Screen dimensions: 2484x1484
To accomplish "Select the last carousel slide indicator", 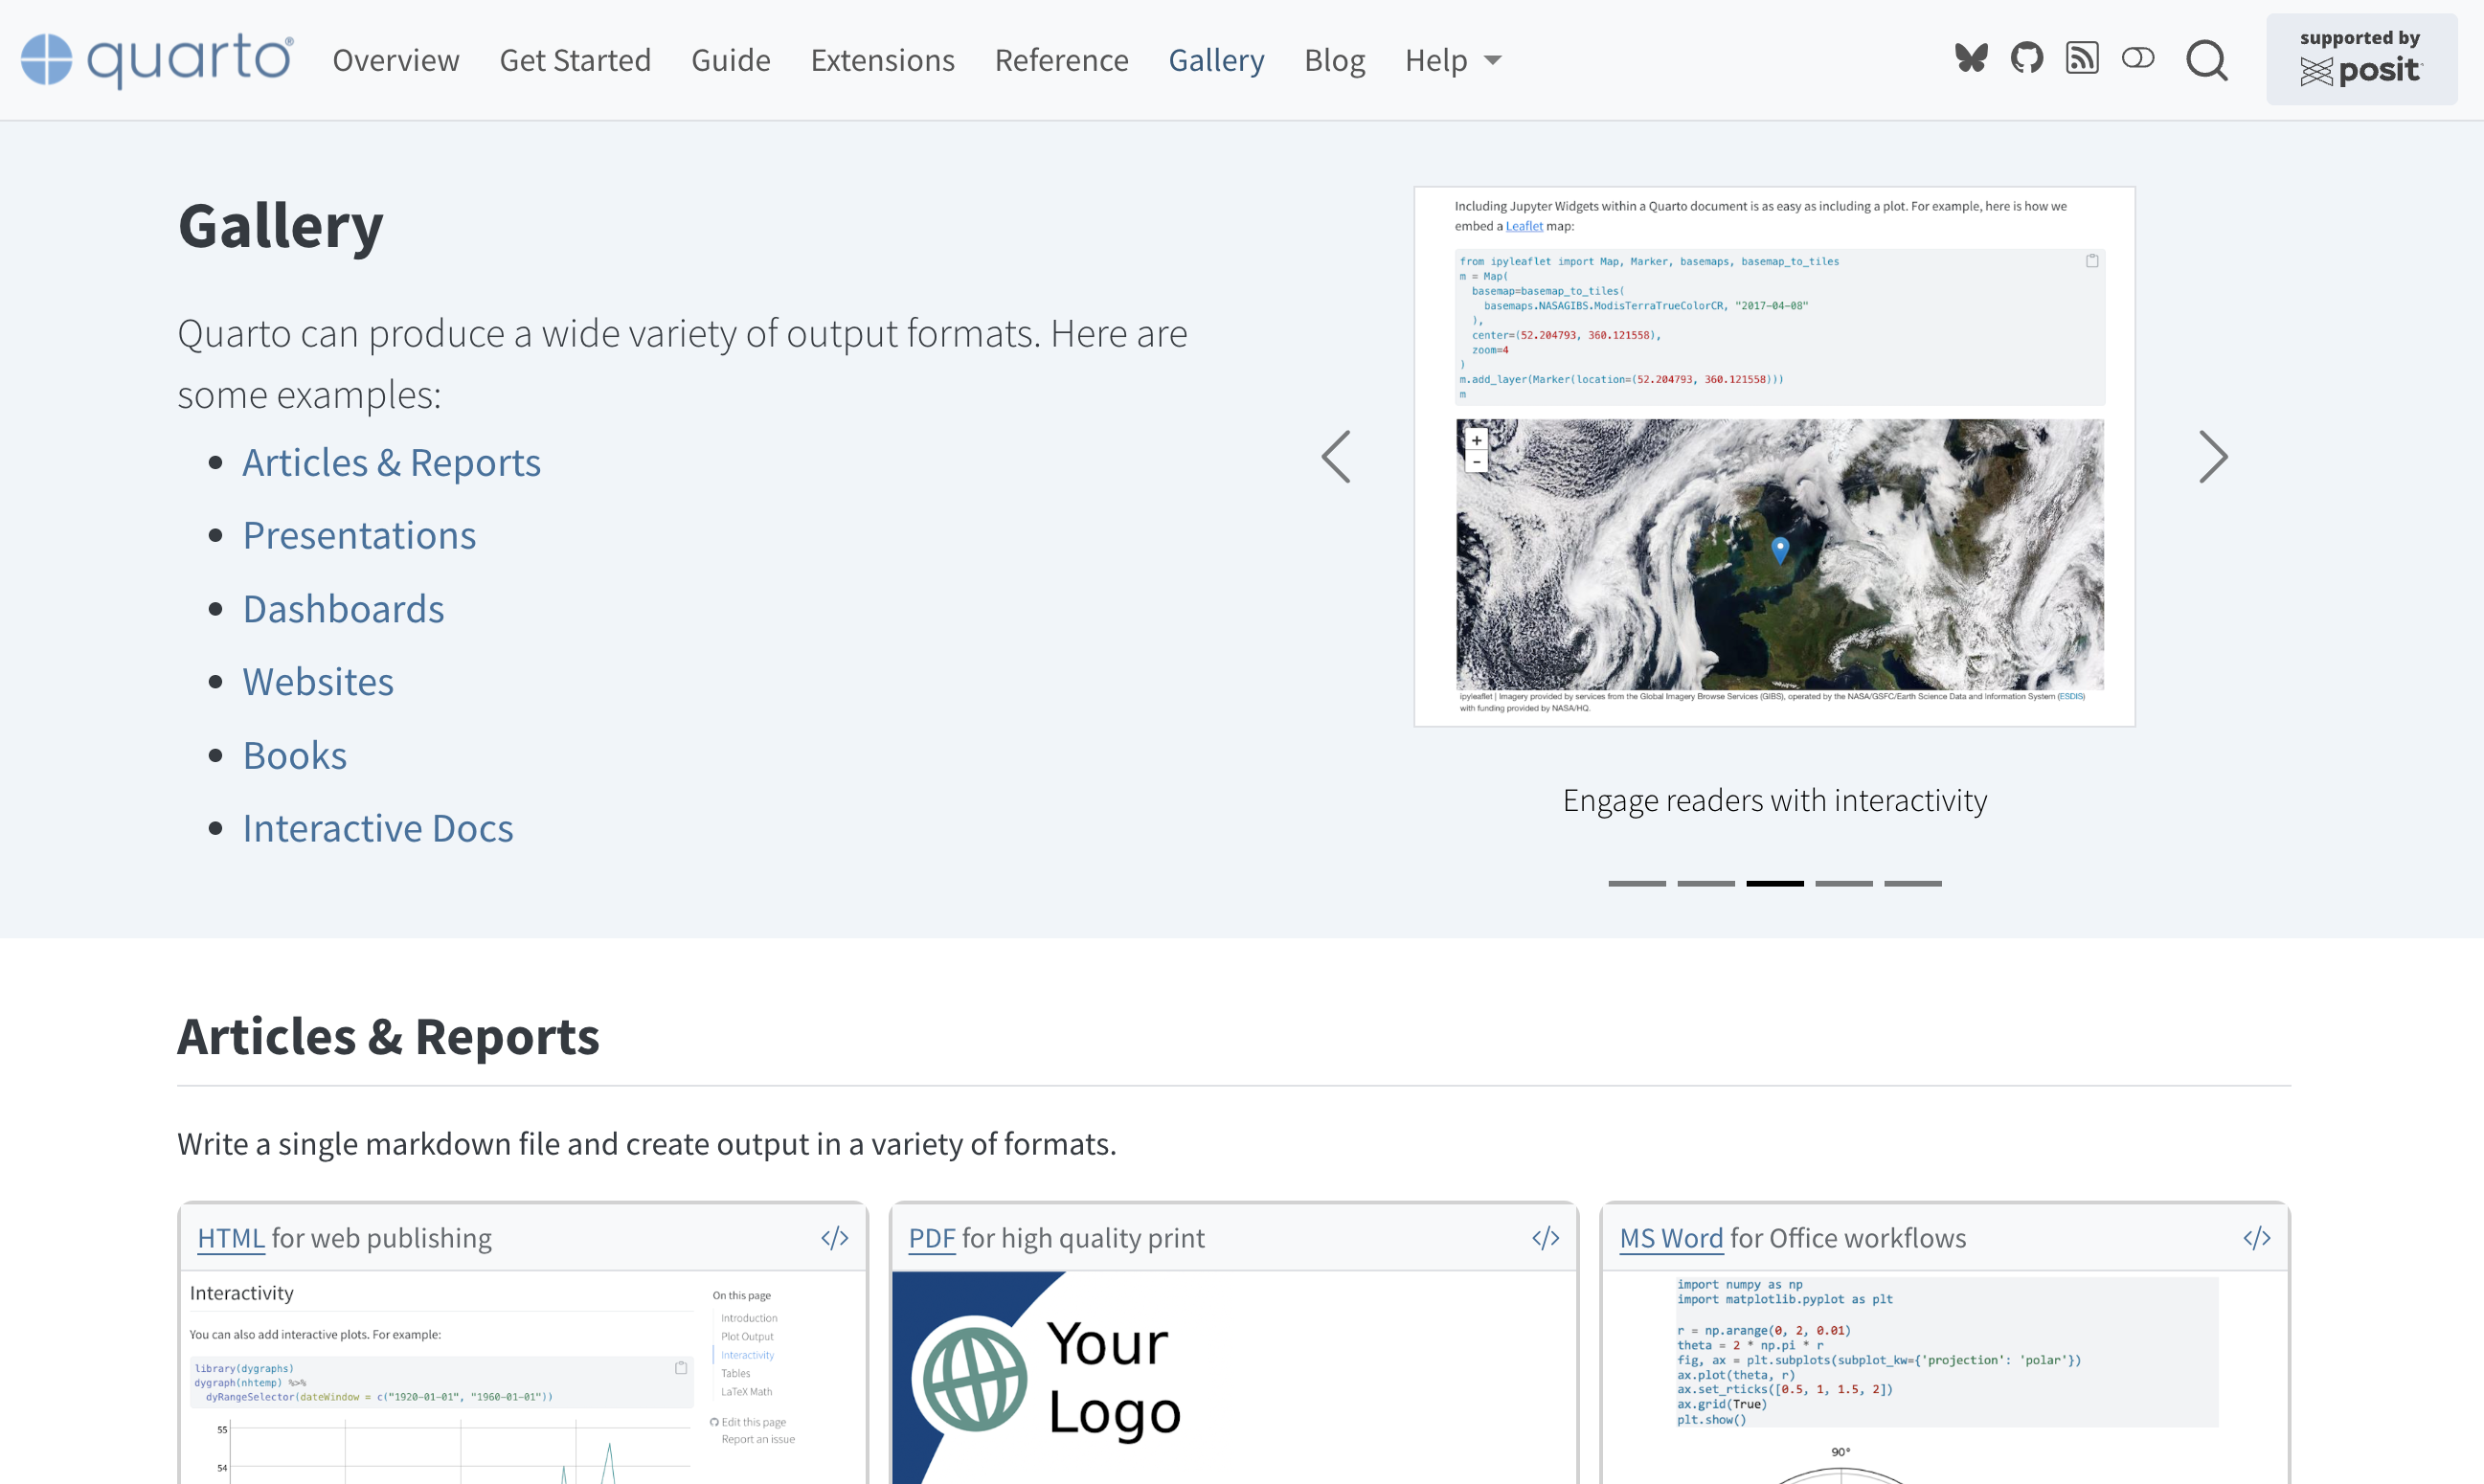I will click(1913, 883).
